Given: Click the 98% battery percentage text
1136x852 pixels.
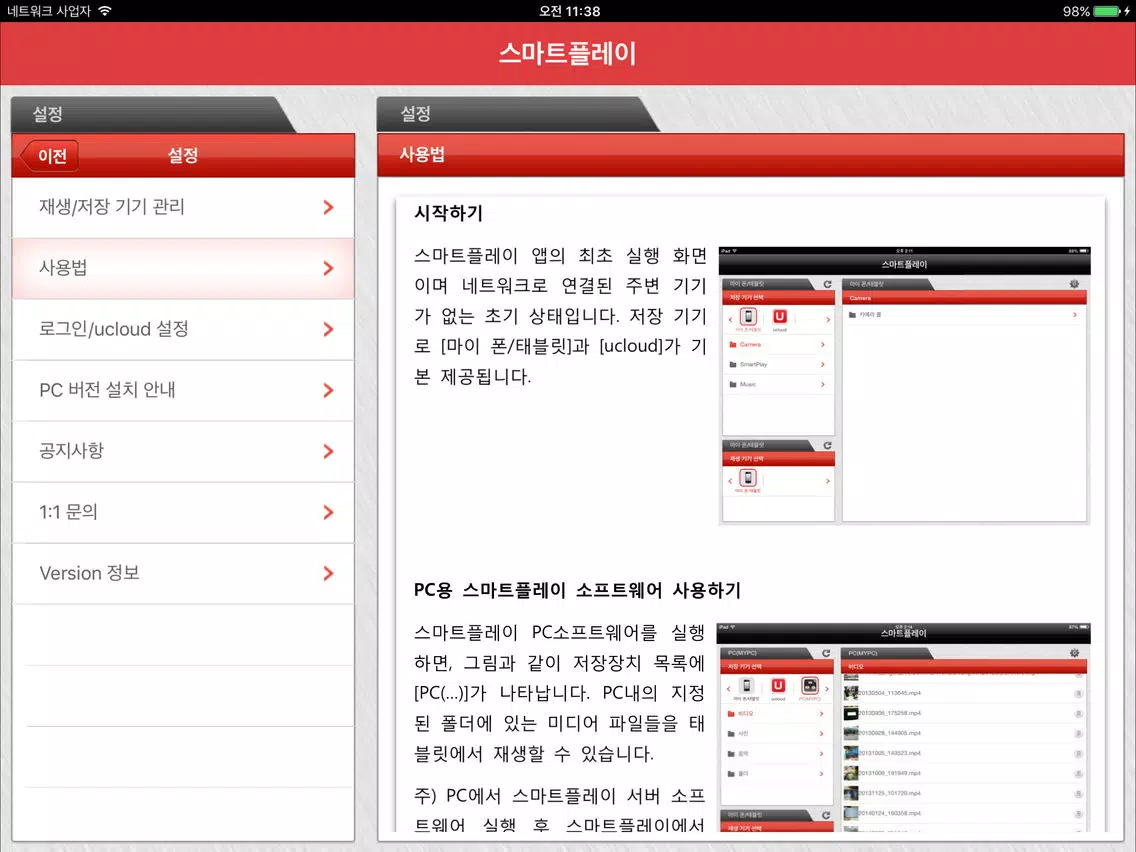Looking at the screenshot, I should click(1076, 11).
